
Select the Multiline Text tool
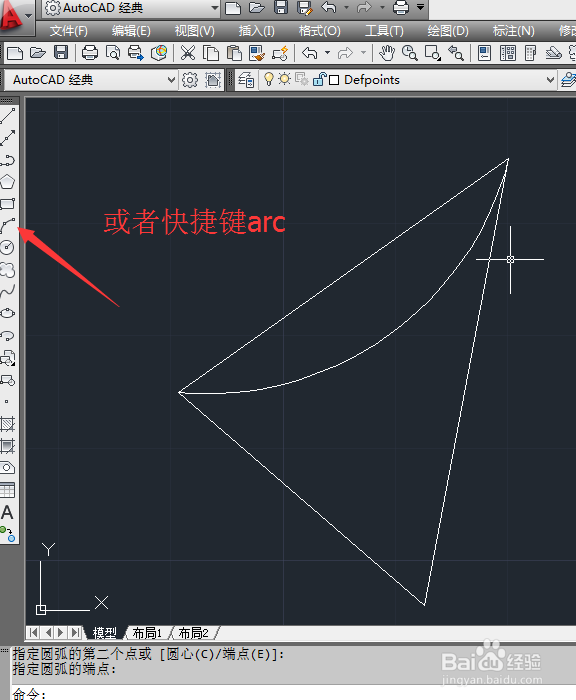[x=7, y=512]
